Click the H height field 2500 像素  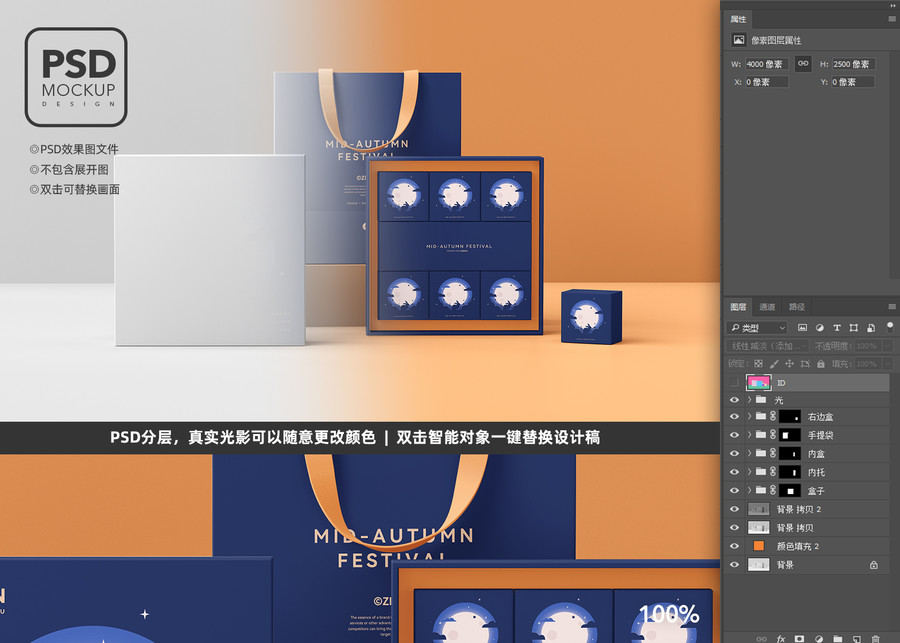coord(854,64)
